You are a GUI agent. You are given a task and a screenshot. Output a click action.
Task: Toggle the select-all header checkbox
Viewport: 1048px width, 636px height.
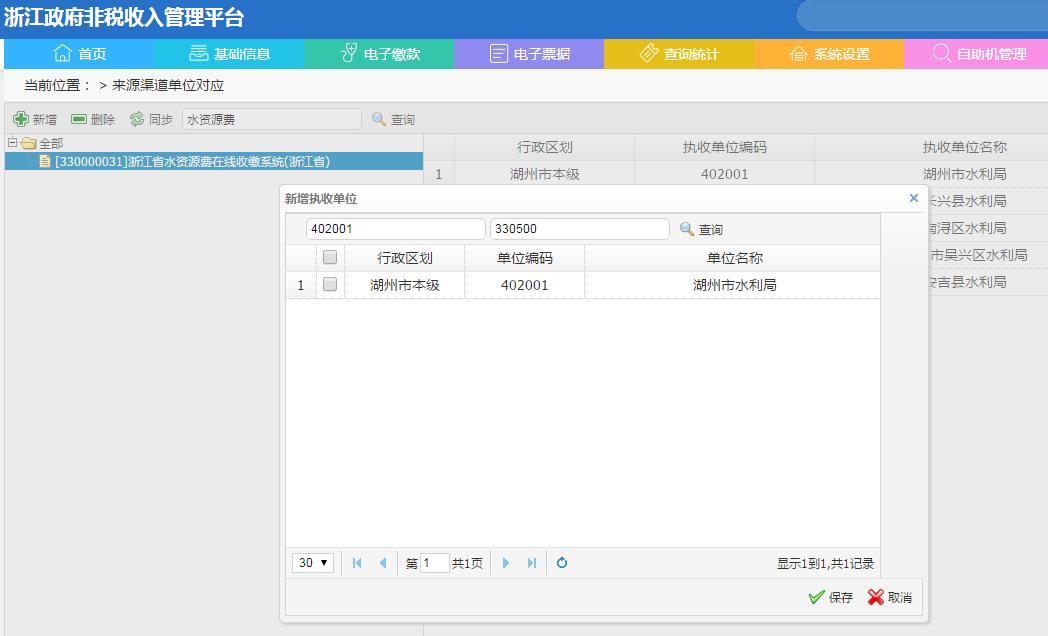(330, 257)
